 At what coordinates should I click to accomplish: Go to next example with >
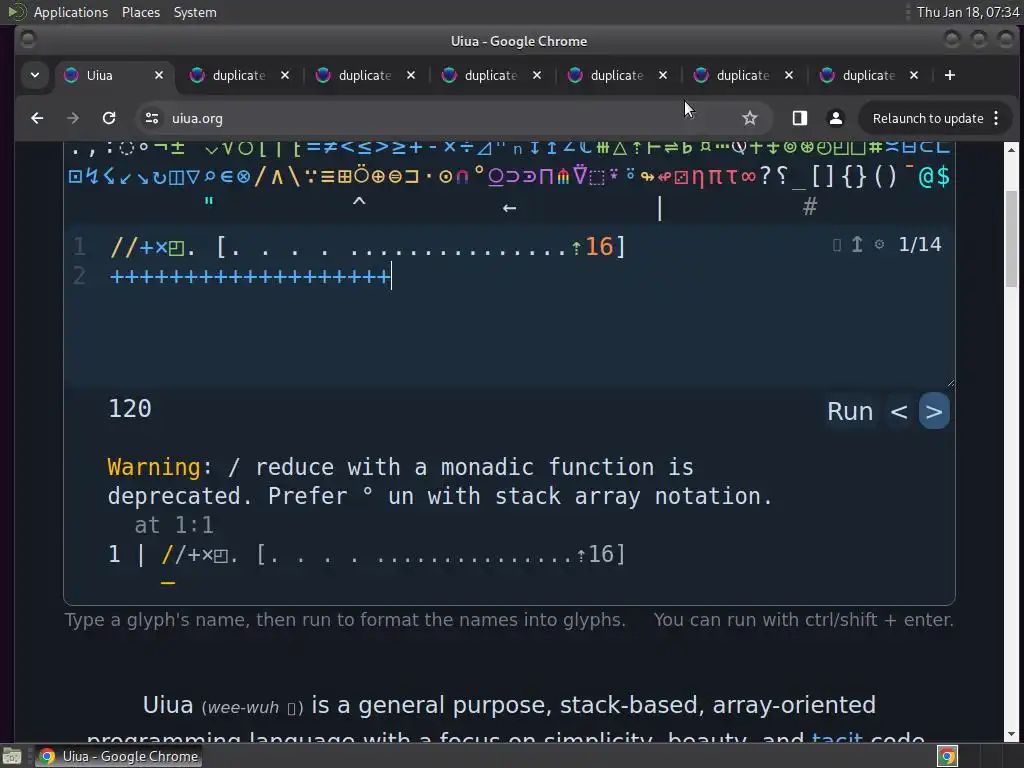[935, 411]
